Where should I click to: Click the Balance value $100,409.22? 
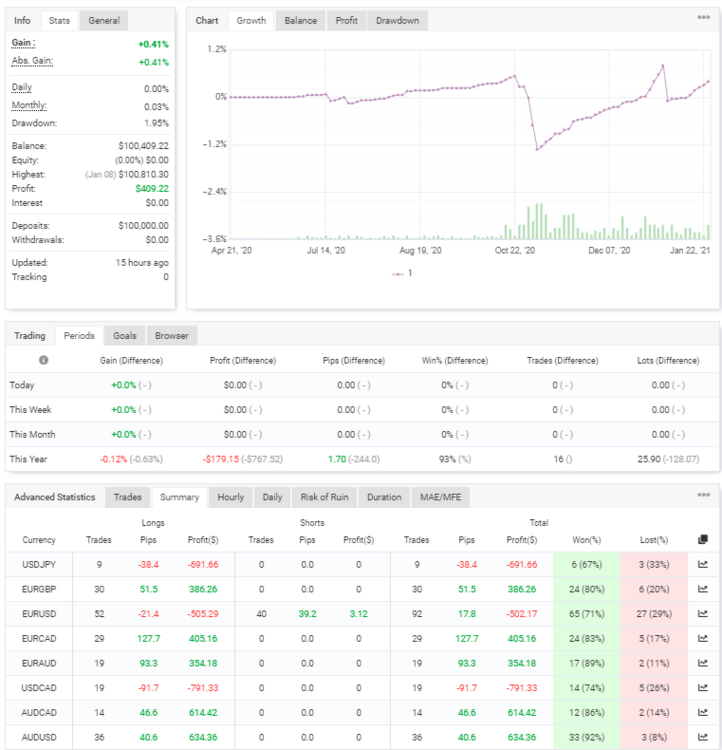(144, 146)
